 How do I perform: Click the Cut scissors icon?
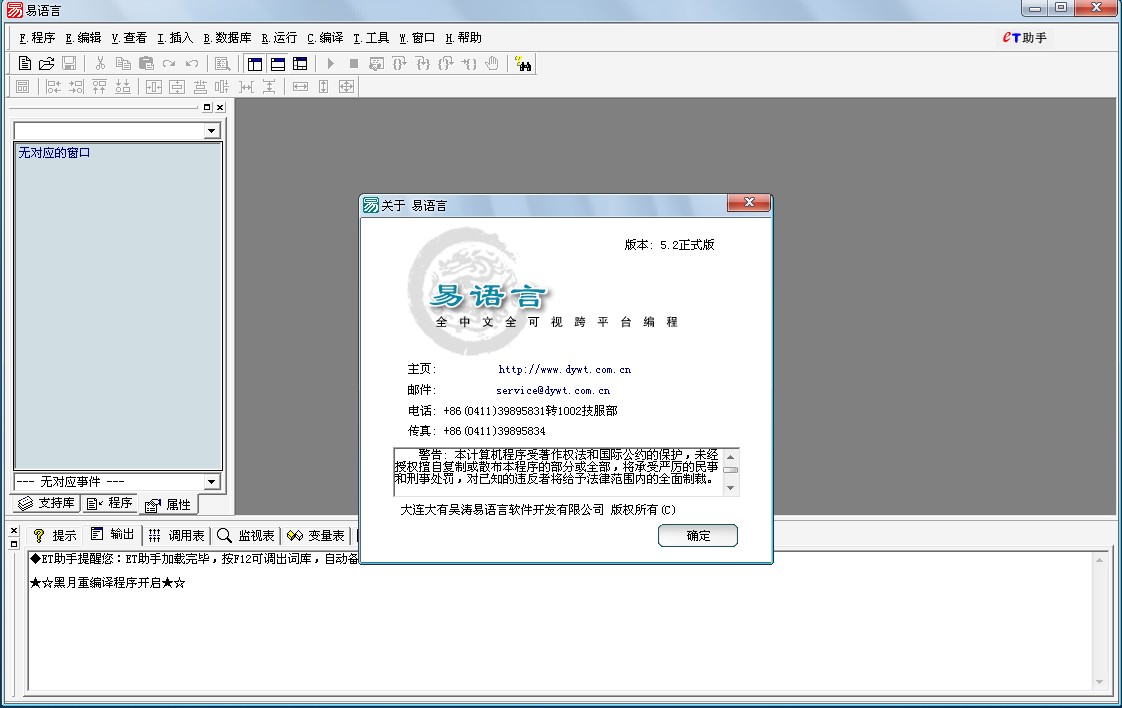point(100,64)
